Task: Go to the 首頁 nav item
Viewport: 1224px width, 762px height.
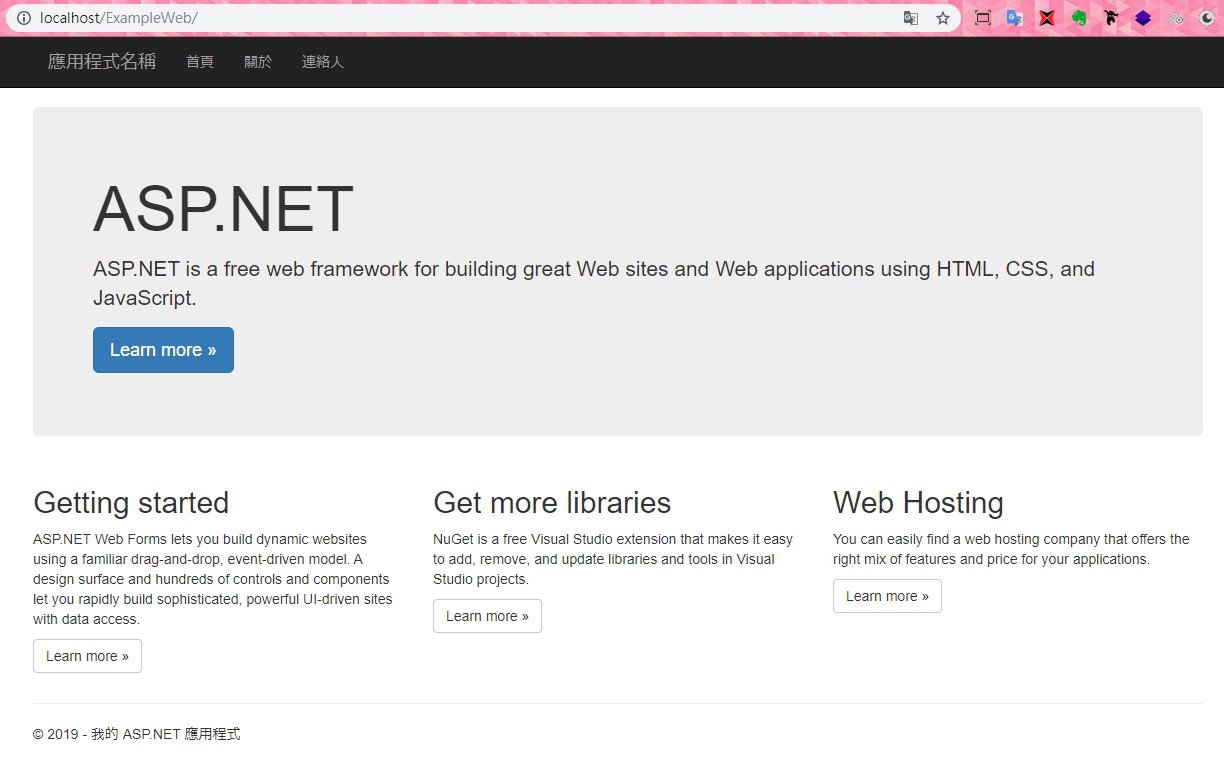Action: [x=200, y=62]
